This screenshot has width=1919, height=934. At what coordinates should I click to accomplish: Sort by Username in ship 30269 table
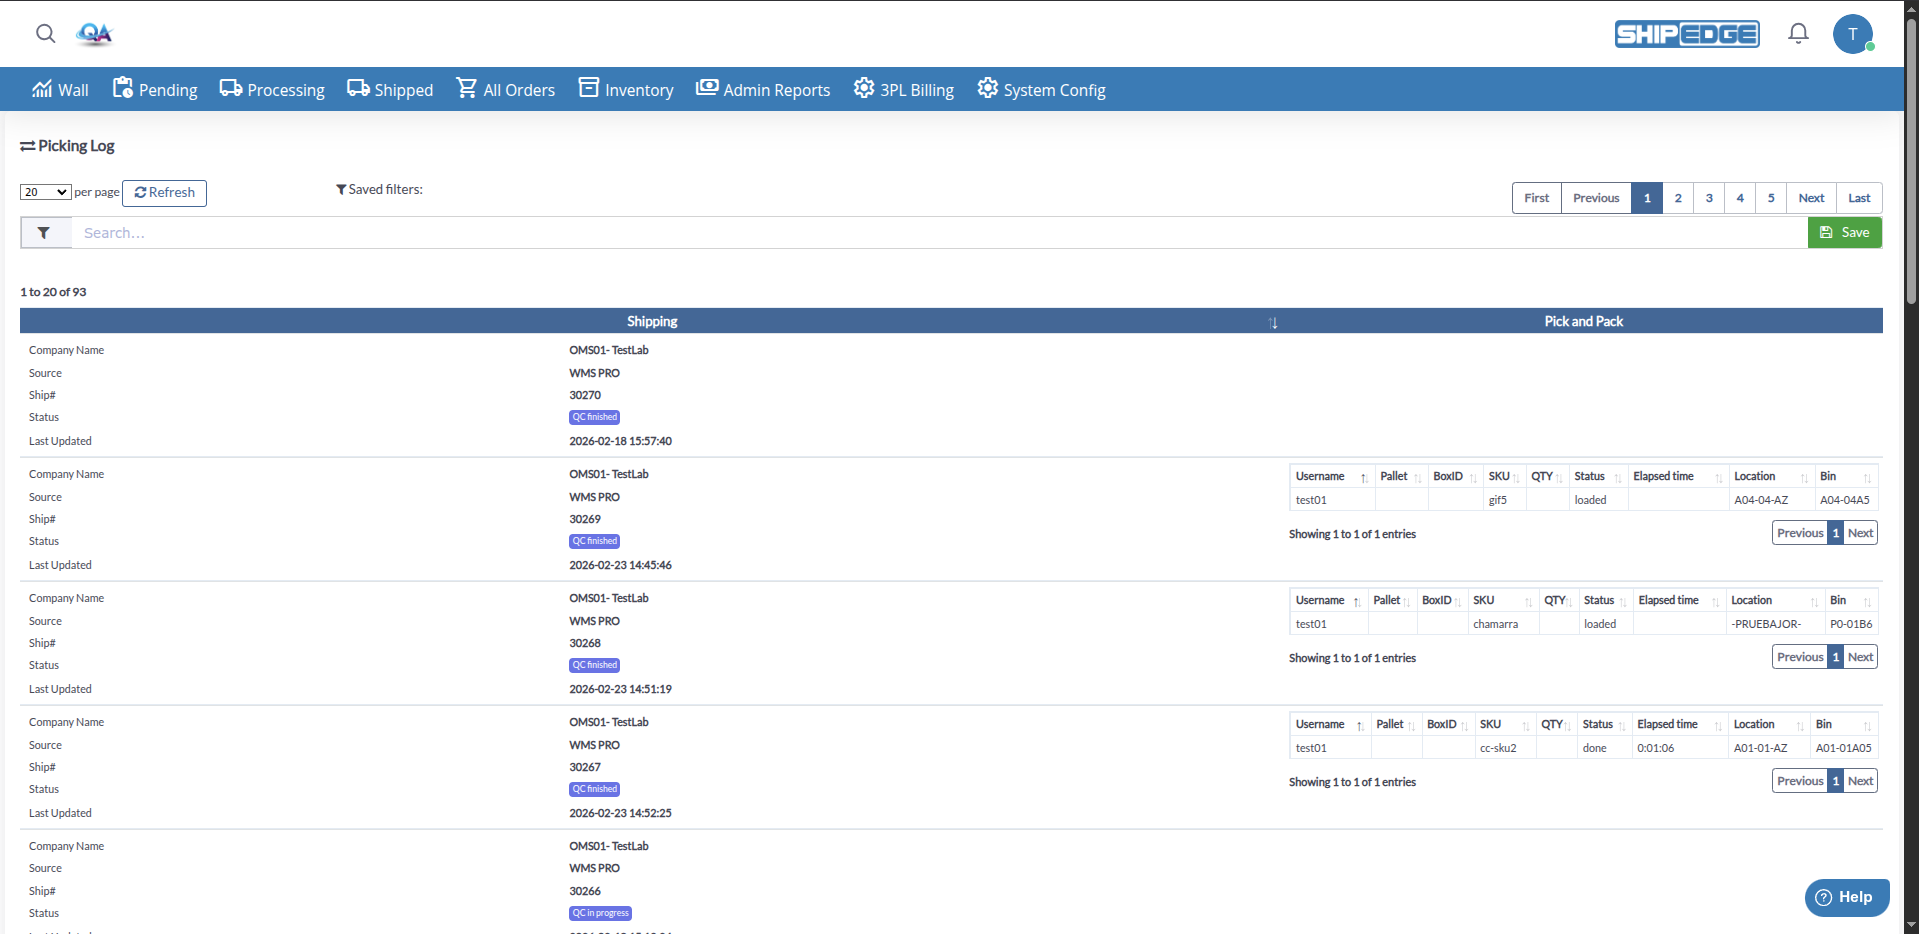1331,476
